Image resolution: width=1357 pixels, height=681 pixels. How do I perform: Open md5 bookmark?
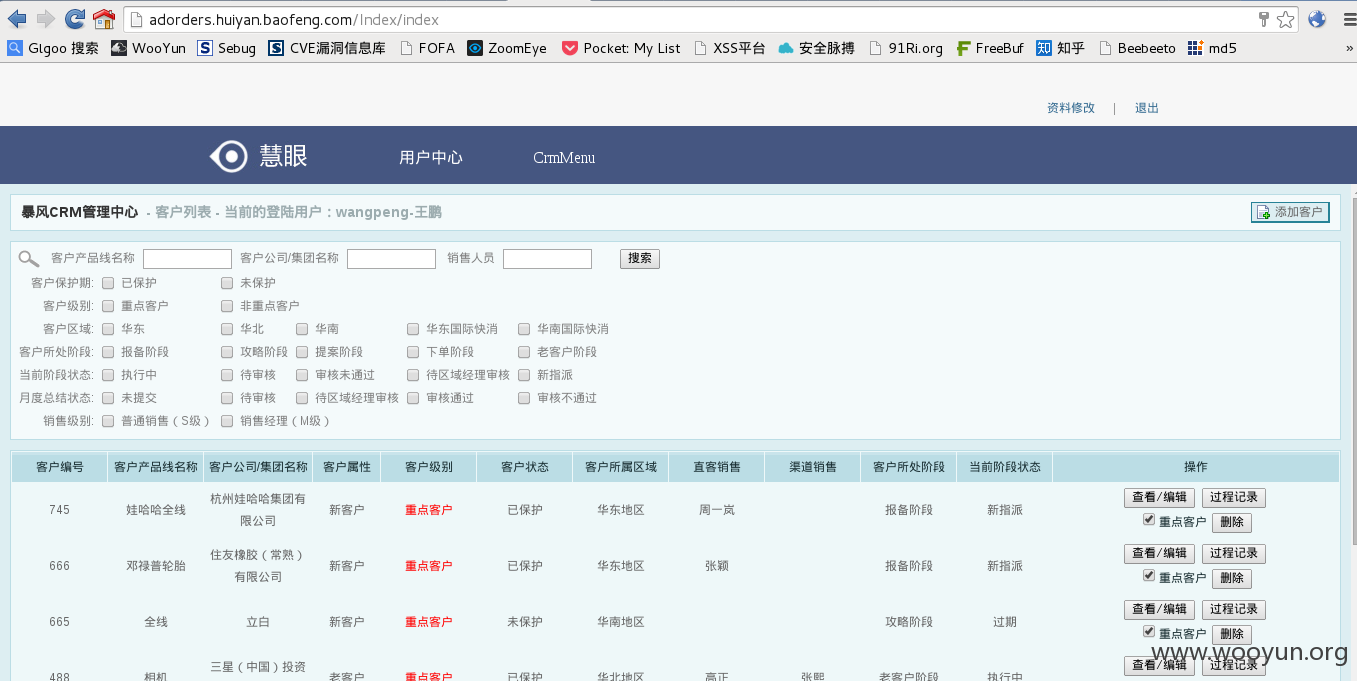pos(1212,47)
